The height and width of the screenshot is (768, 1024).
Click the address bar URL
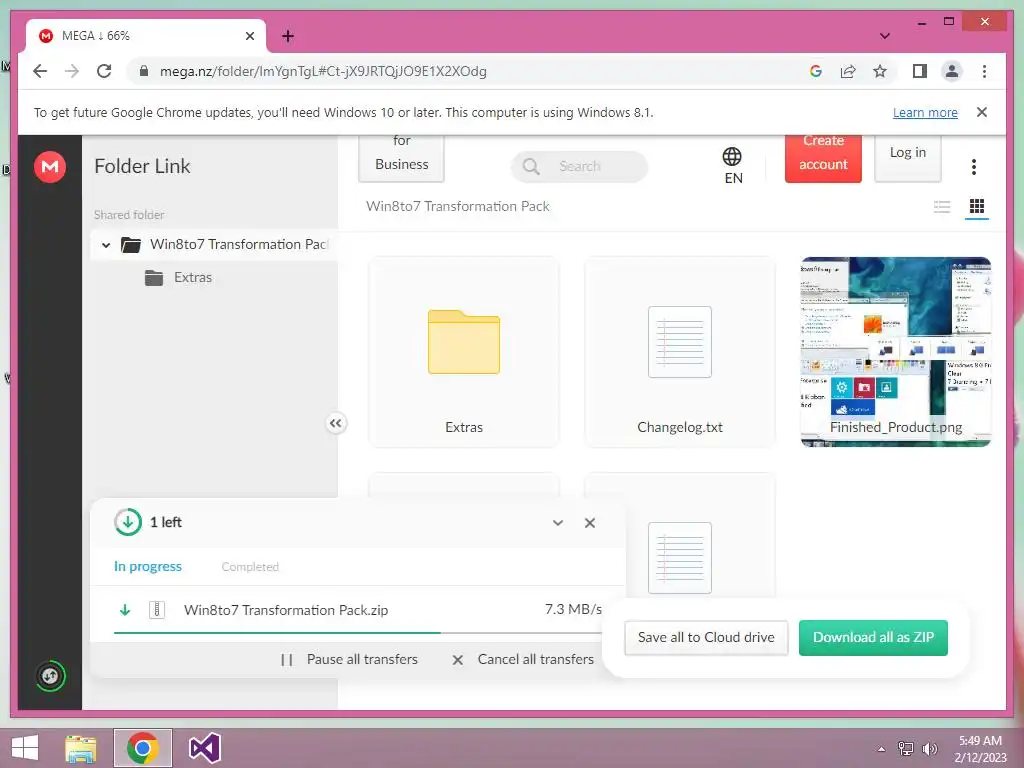(x=323, y=71)
